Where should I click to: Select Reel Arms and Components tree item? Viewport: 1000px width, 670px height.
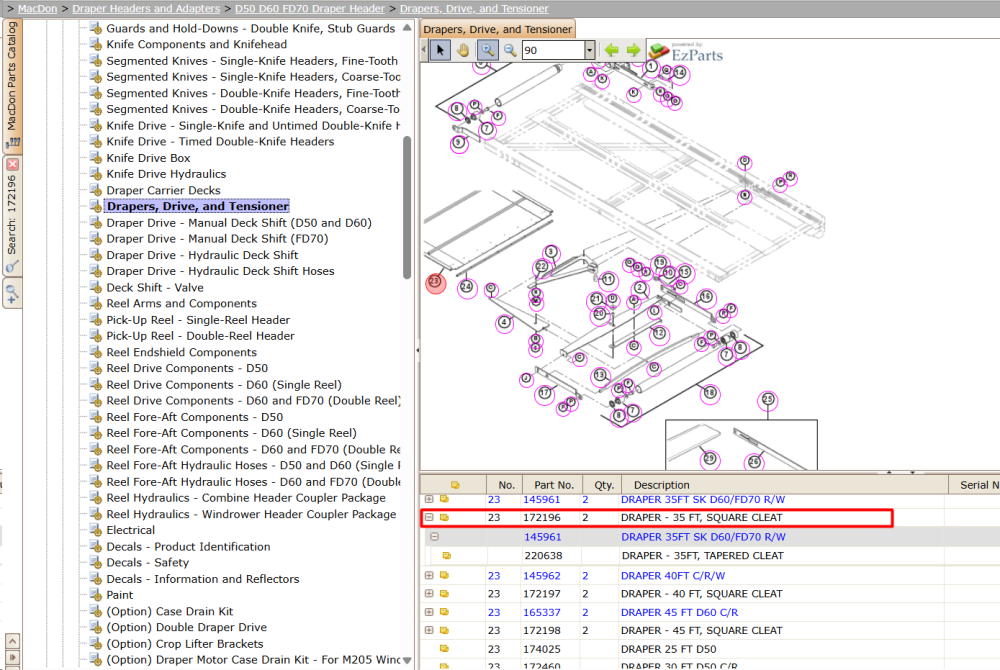[181, 303]
